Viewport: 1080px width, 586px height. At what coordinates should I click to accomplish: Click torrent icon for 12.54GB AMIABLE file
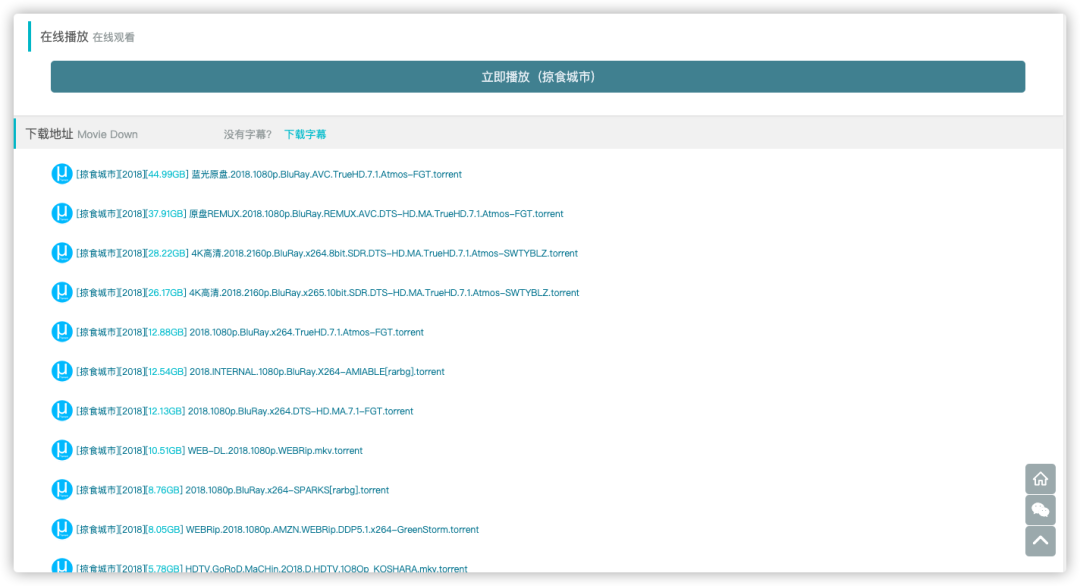(x=62, y=371)
